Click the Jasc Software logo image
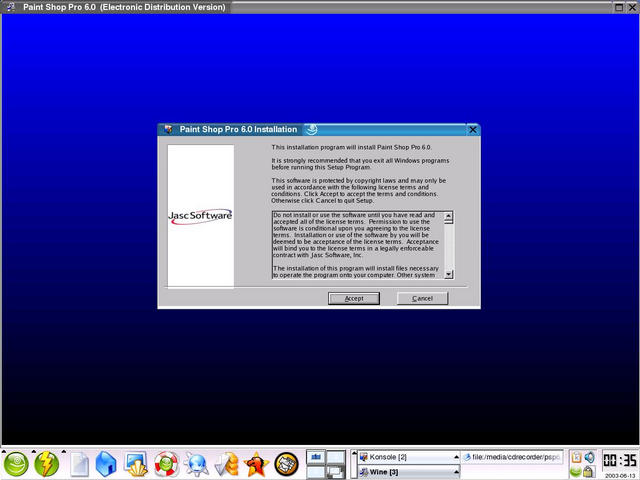 point(200,216)
